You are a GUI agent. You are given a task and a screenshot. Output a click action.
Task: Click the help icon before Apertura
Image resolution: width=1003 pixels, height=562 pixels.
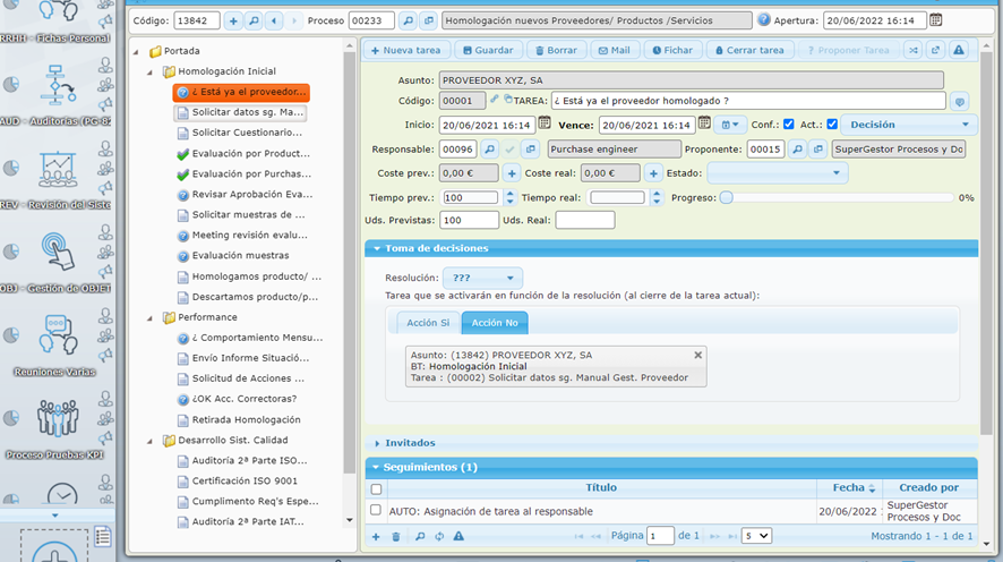pyautogui.click(x=764, y=20)
